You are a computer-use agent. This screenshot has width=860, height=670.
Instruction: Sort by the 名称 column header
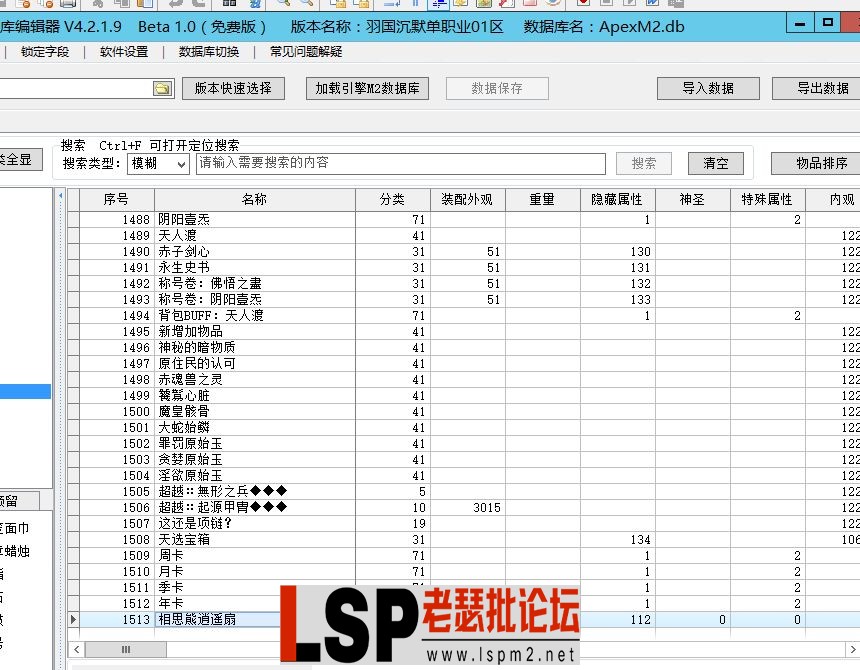254,199
